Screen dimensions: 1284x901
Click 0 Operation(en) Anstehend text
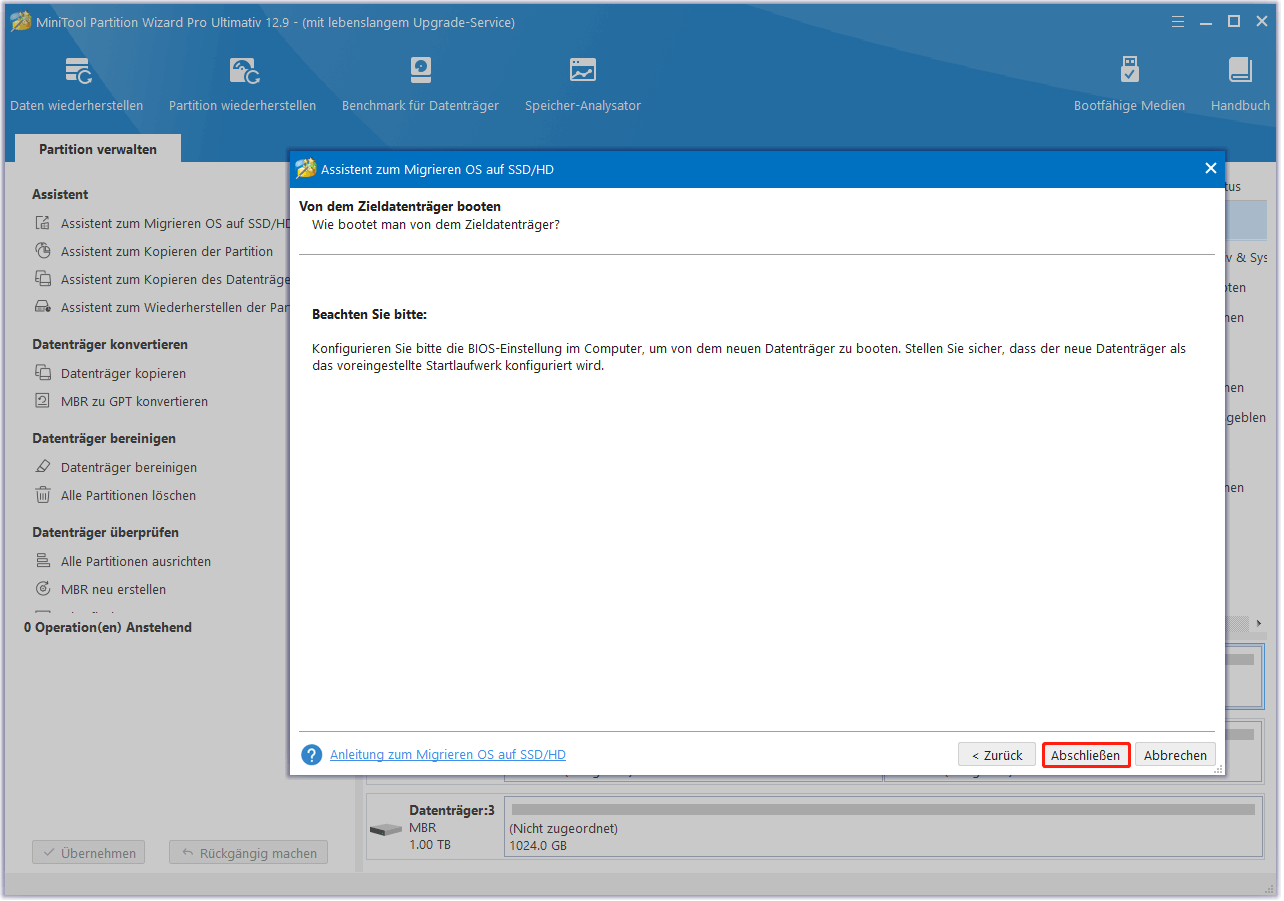click(108, 627)
